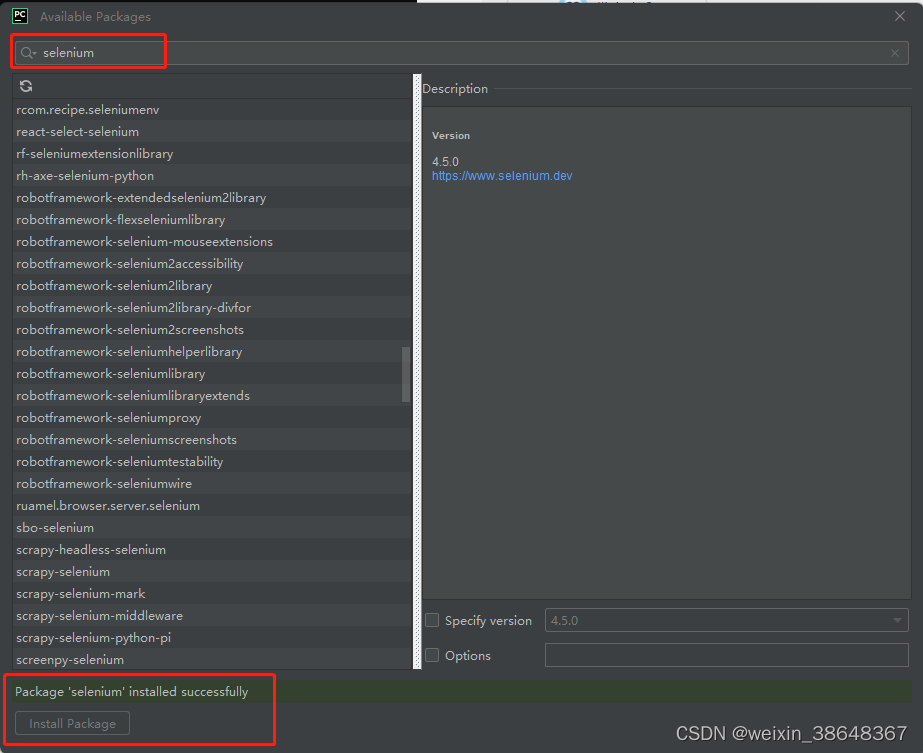The width and height of the screenshot is (923, 753).
Task: Select robotframework-seleniumlibrary package
Action: click(x=212, y=374)
